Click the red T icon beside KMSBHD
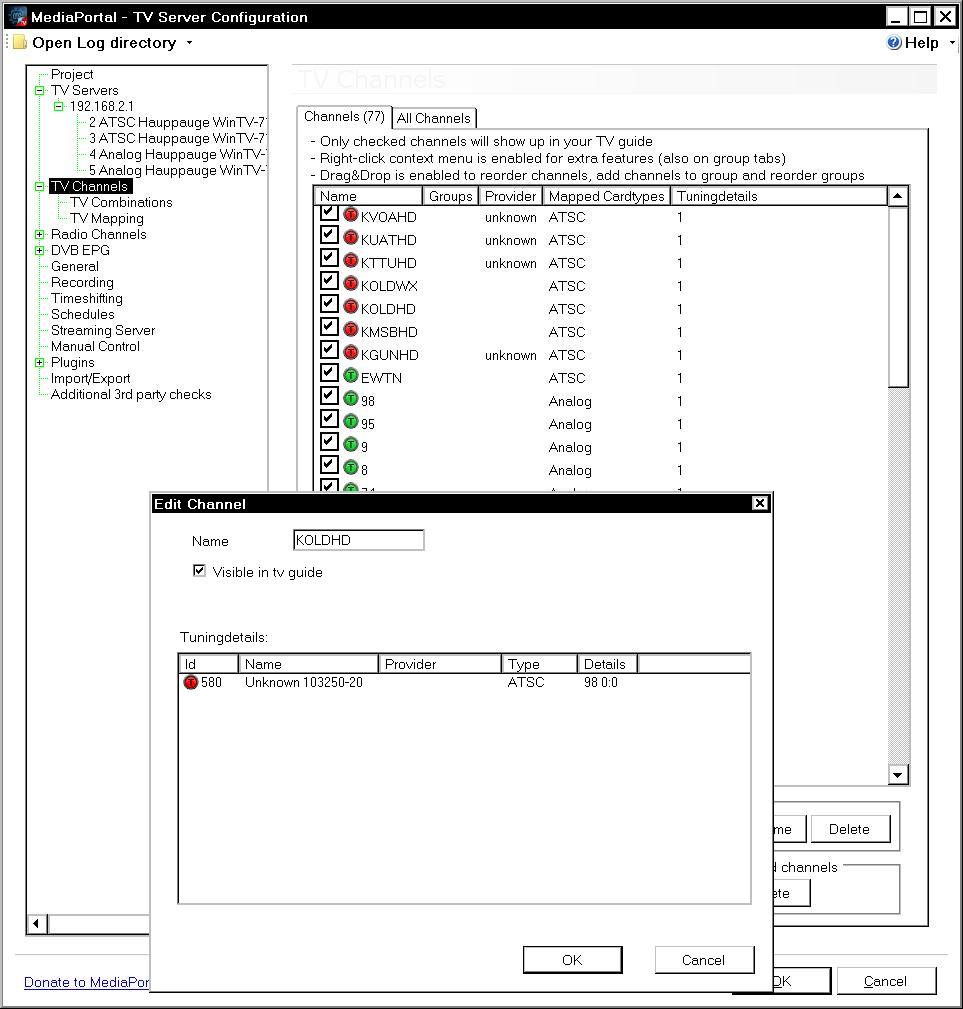Viewport: 963px width, 1009px height. (351, 330)
